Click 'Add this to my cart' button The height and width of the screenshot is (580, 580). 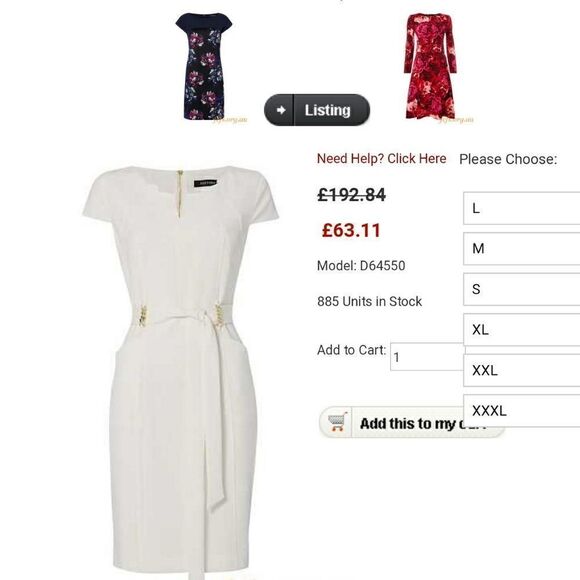click(411, 422)
